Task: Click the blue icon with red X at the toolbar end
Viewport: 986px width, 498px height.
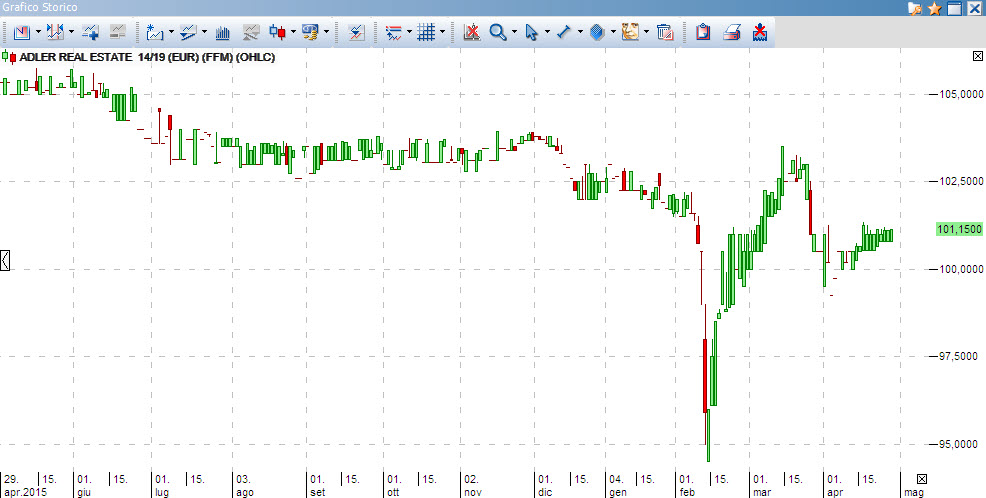Action: [x=760, y=32]
